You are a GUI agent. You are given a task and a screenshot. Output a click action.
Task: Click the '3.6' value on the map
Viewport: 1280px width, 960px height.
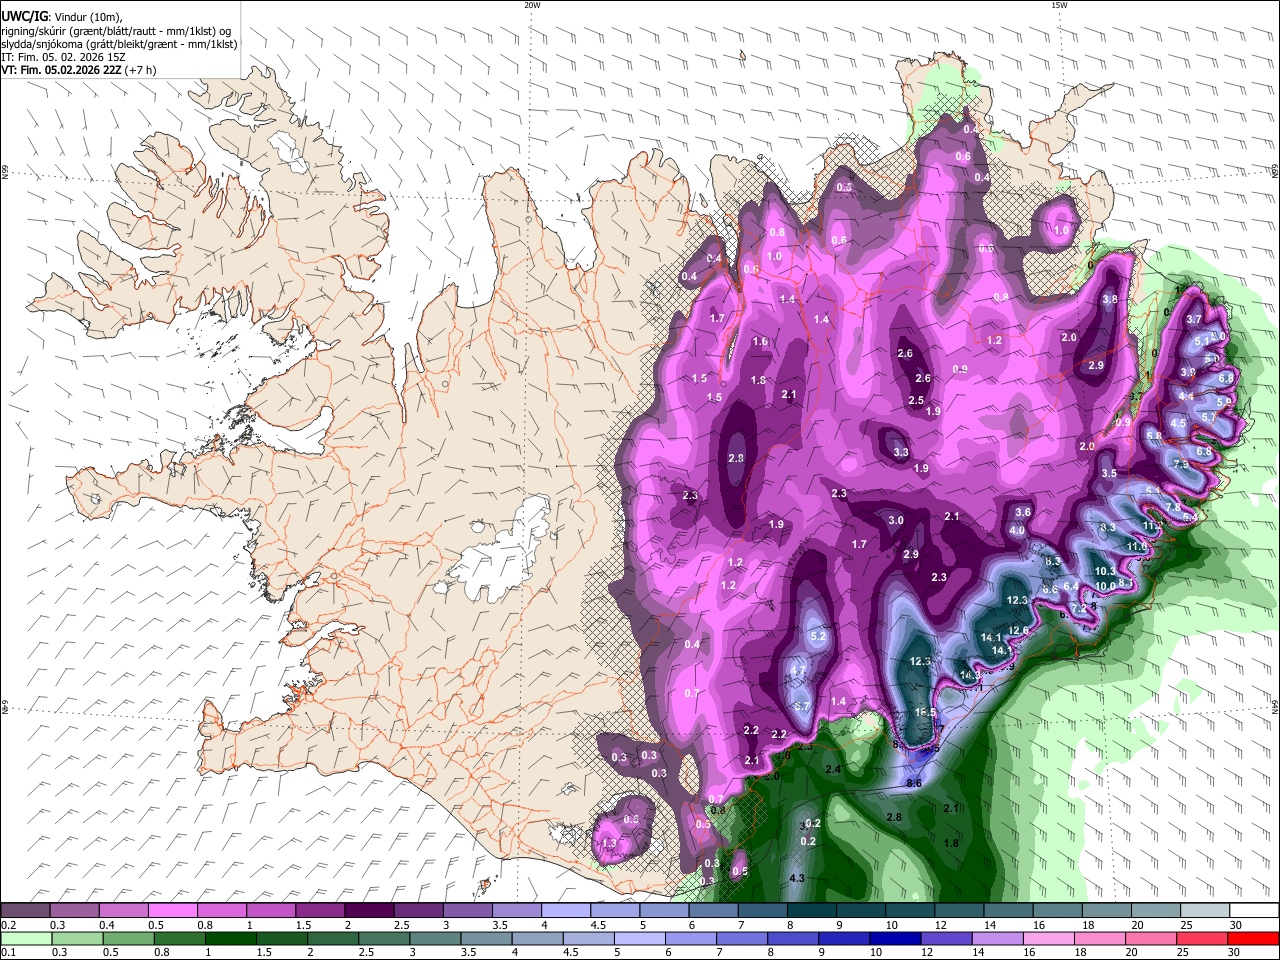1023,513
